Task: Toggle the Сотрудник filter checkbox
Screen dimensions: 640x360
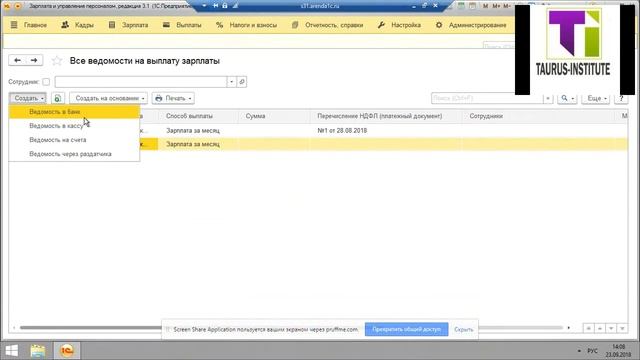Action: click(46, 82)
